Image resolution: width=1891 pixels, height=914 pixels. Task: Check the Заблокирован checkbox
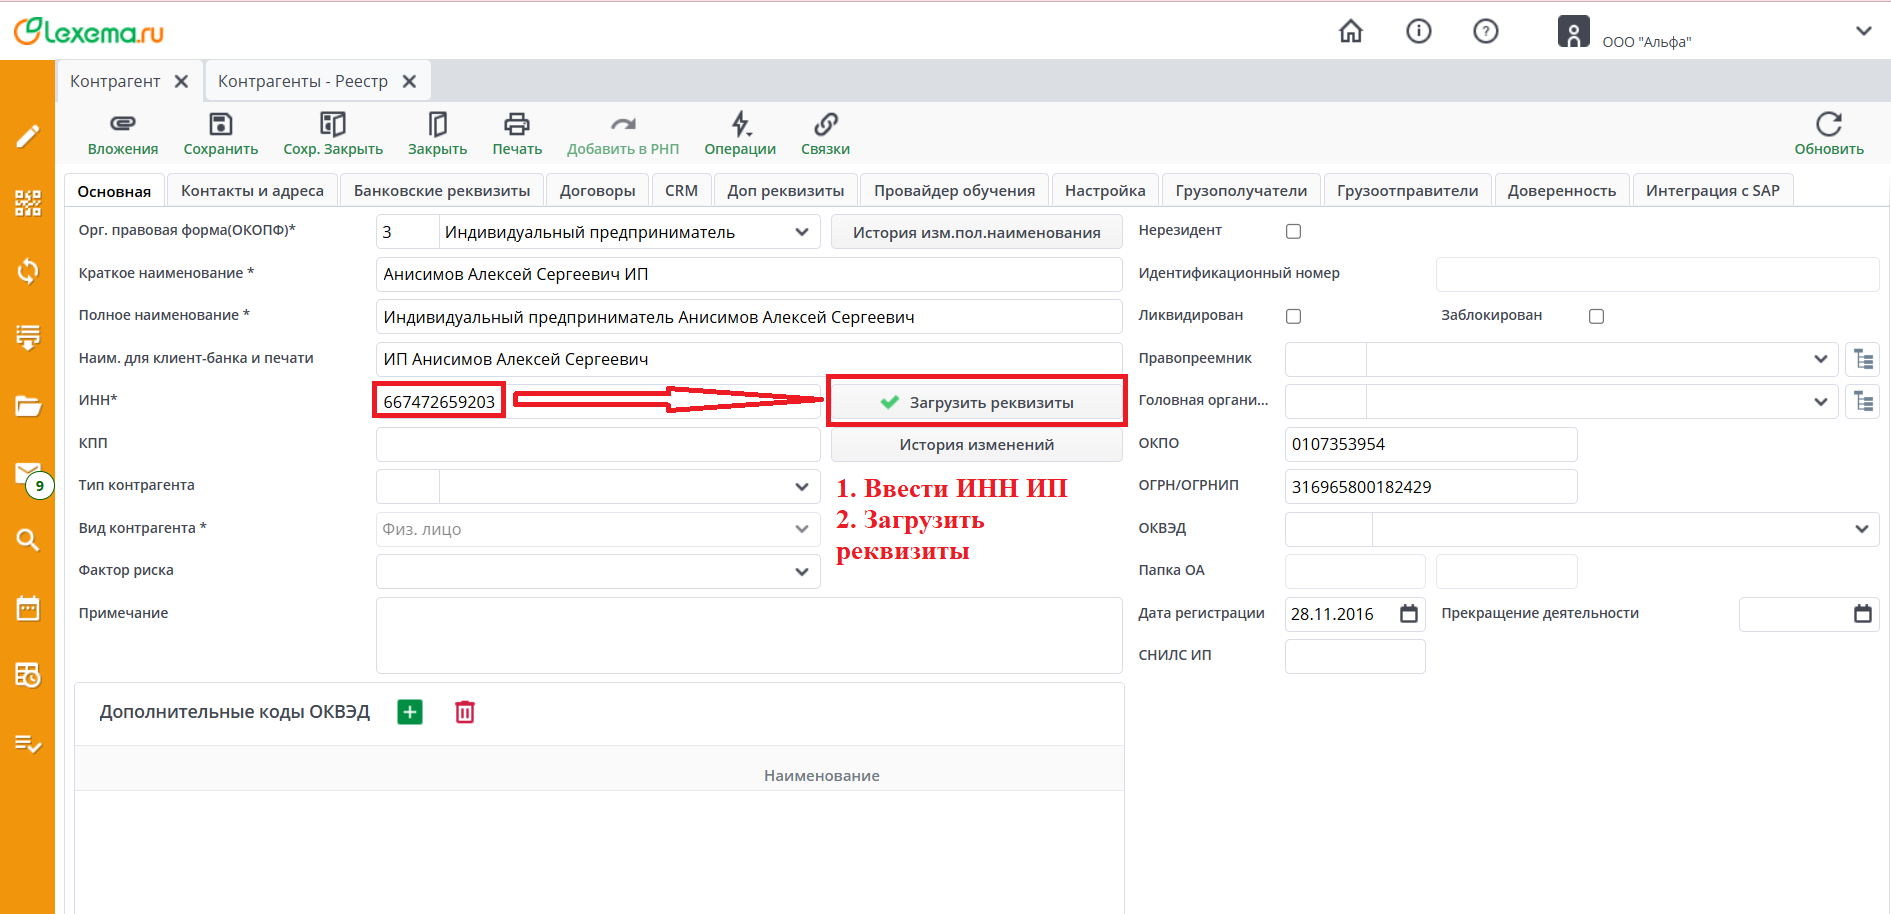pyautogui.click(x=1596, y=317)
